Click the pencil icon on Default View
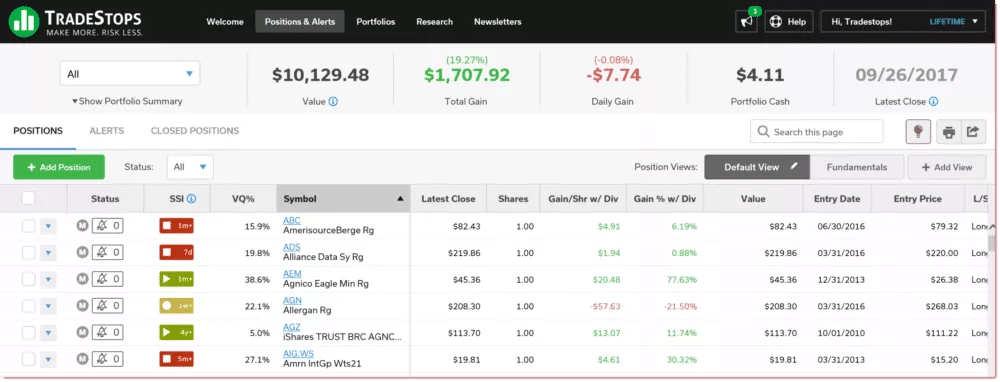 point(794,166)
